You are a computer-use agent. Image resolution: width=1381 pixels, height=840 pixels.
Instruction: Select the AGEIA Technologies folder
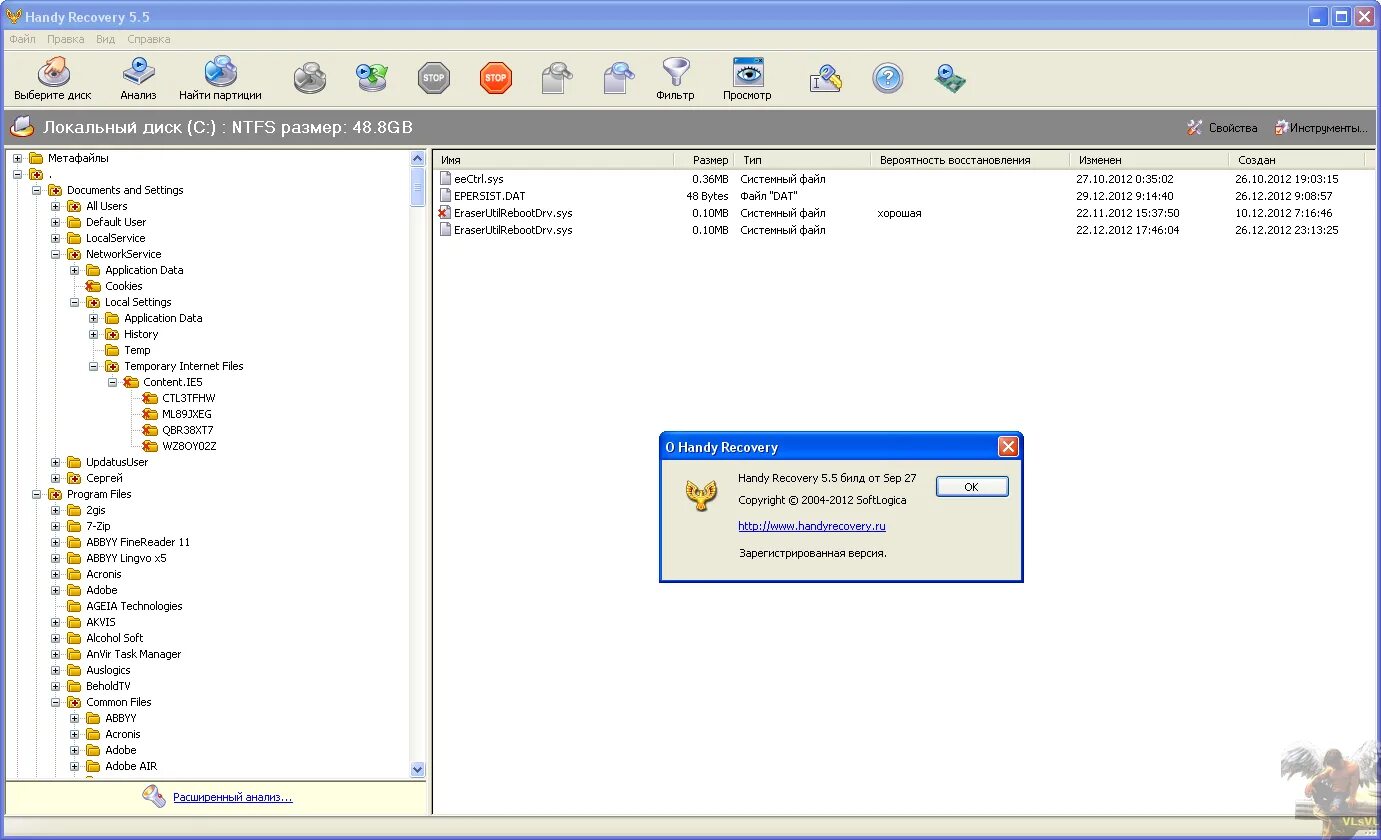[134, 606]
